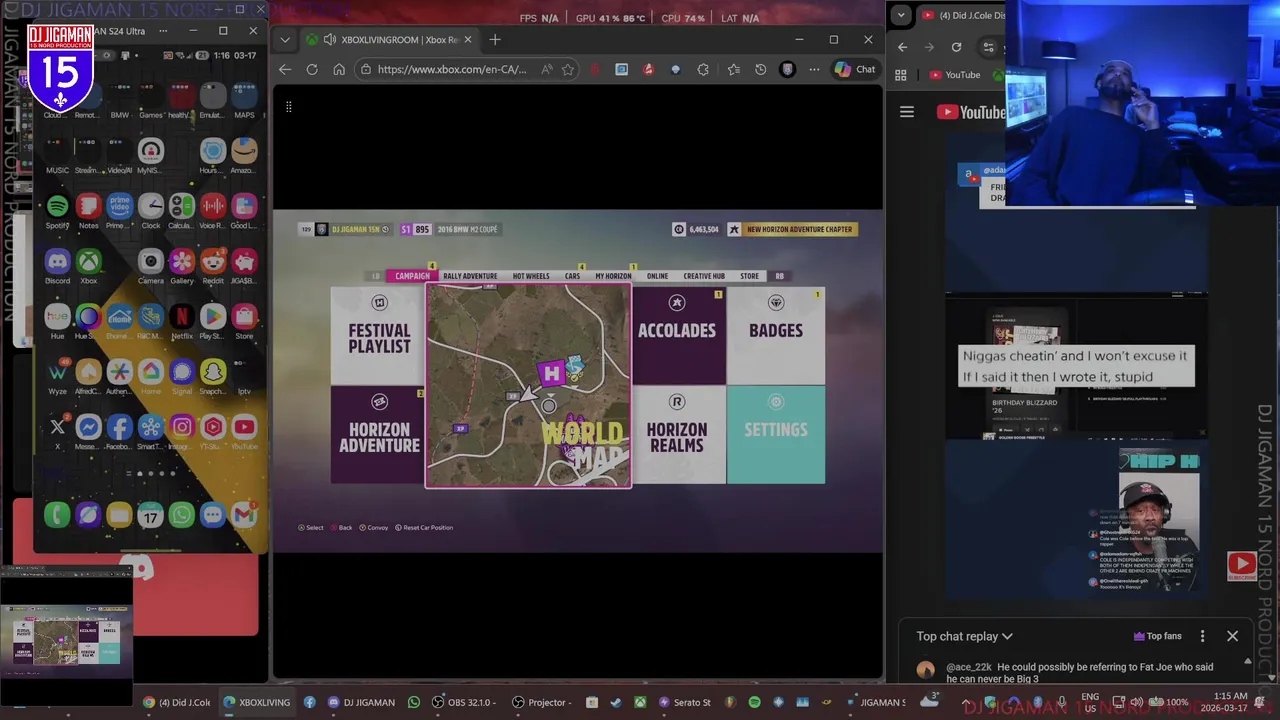Viewport: 1280px width, 720px height.
Task: Open browser history icon
Action: [760, 69]
